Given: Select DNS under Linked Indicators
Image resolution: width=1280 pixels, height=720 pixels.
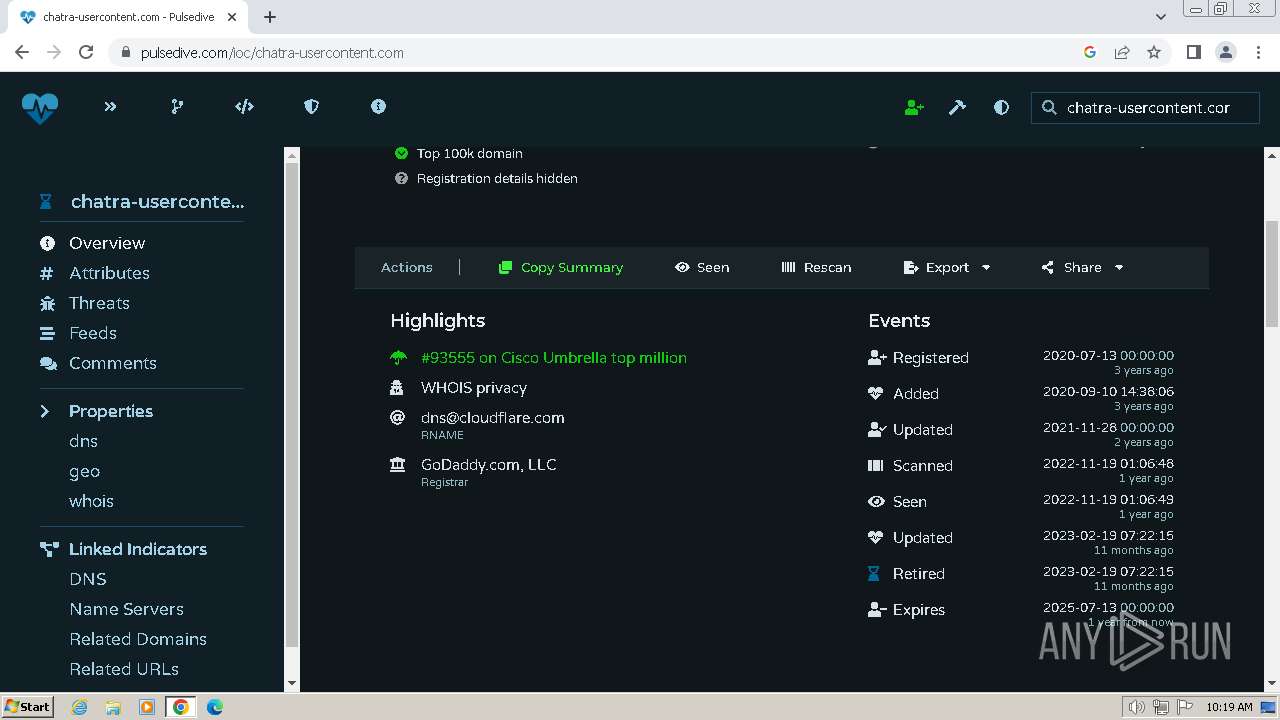Looking at the screenshot, I should [x=88, y=579].
